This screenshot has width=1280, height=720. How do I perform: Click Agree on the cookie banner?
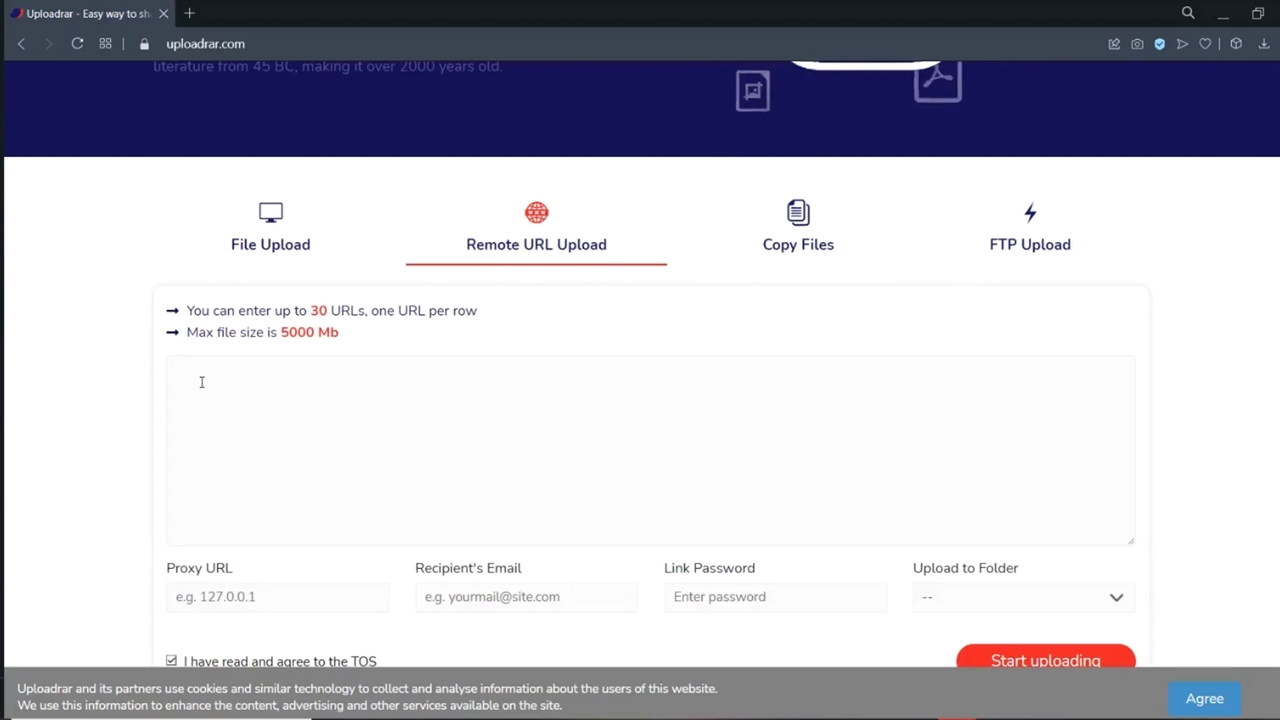pyautogui.click(x=1204, y=699)
